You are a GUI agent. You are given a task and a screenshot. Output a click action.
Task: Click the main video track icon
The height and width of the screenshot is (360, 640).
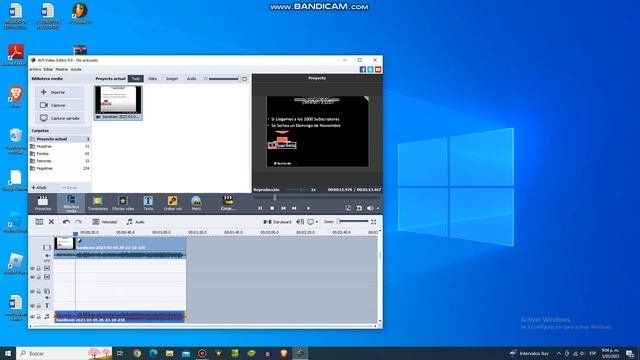(47, 247)
